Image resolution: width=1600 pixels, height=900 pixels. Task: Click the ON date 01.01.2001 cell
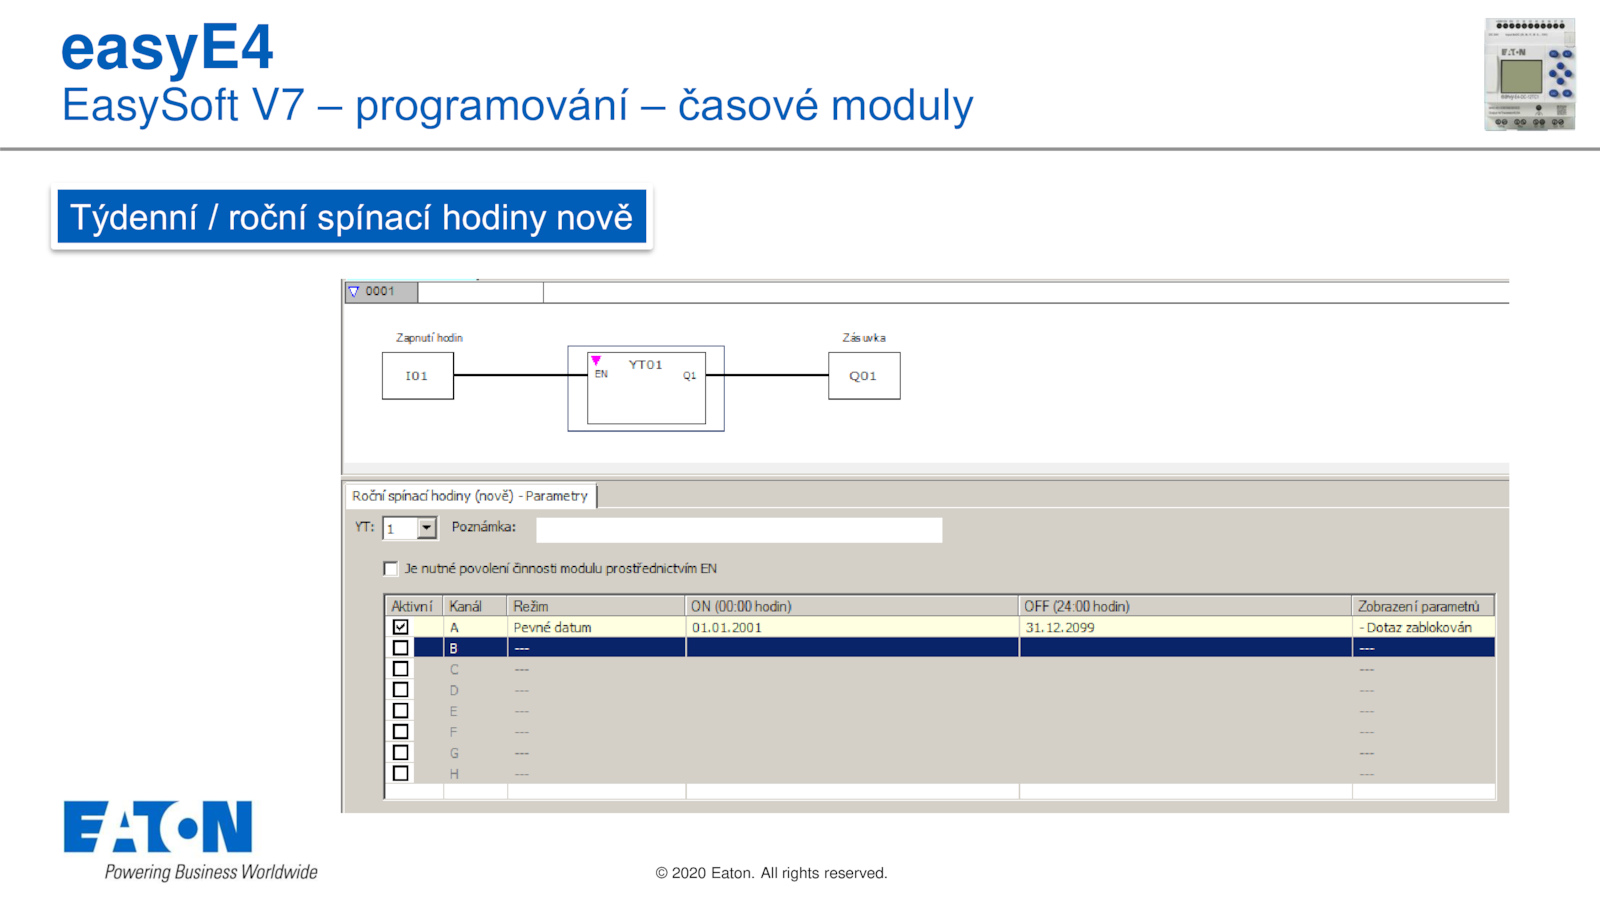pyautogui.click(x=852, y=627)
